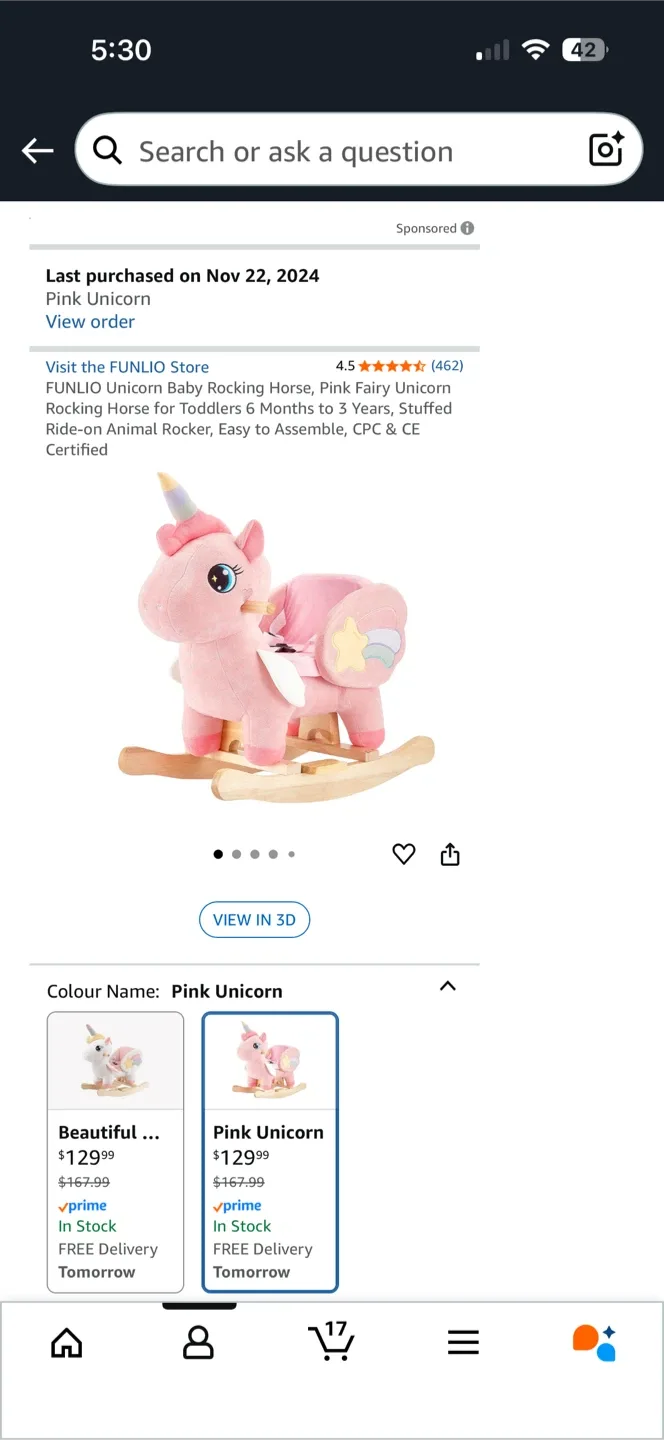
Task: Collapse the Colour Name section
Action: pyautogui.click(x=447, y=986)
